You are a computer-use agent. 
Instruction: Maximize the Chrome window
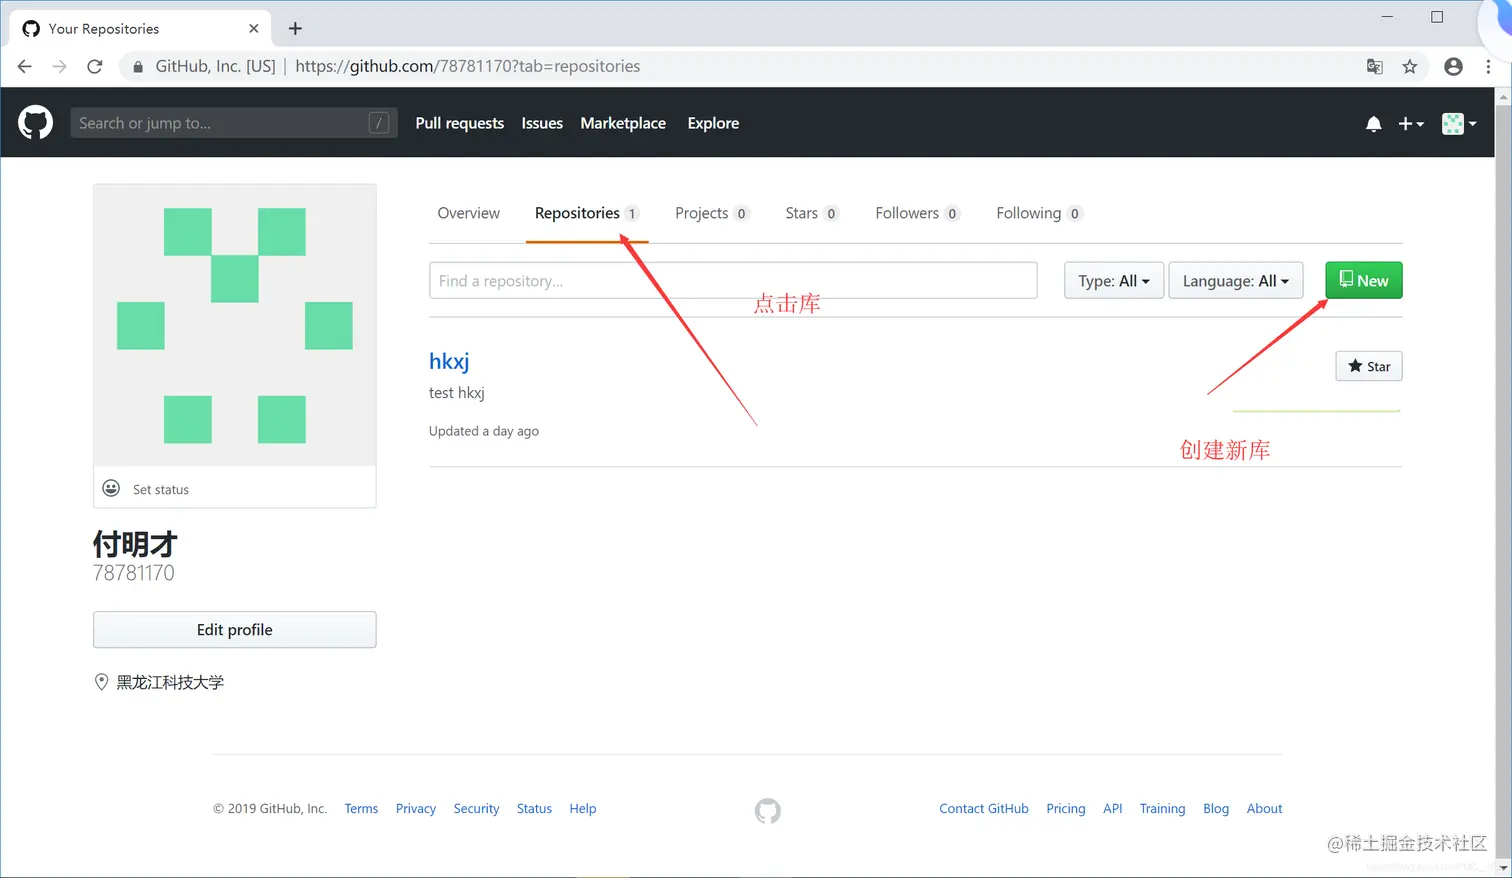(1437, 17)
